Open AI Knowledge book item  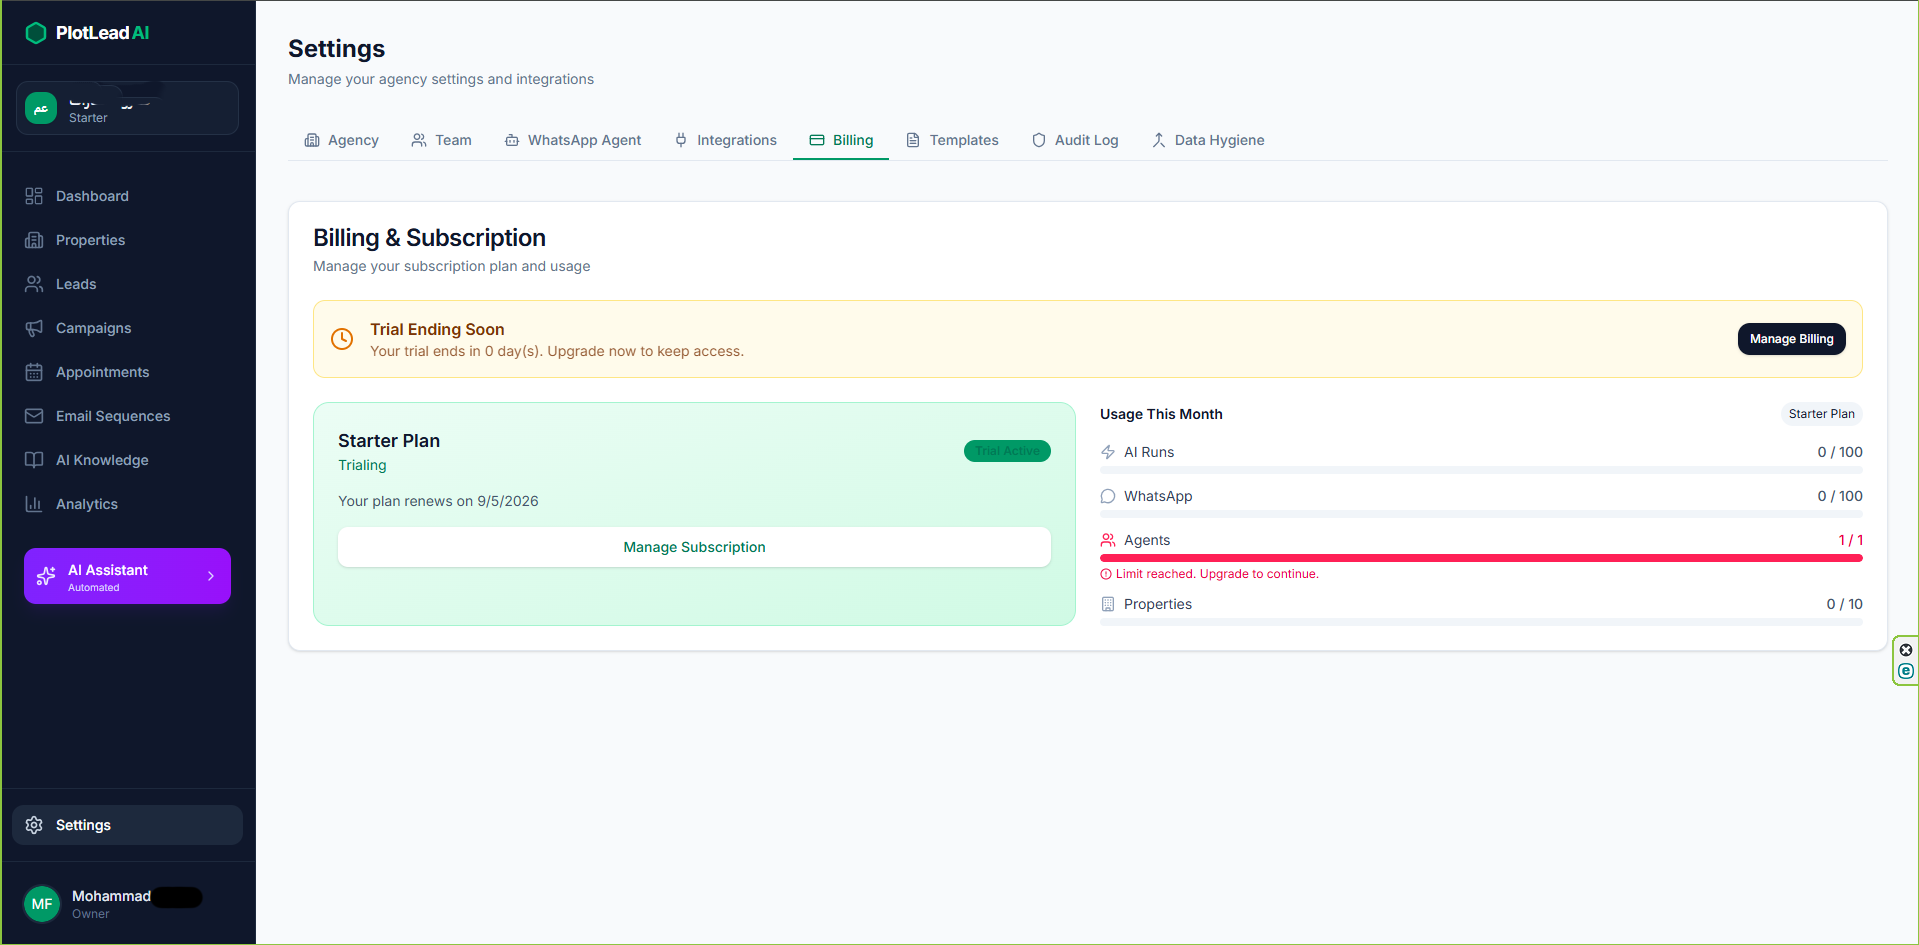point(127,460)
